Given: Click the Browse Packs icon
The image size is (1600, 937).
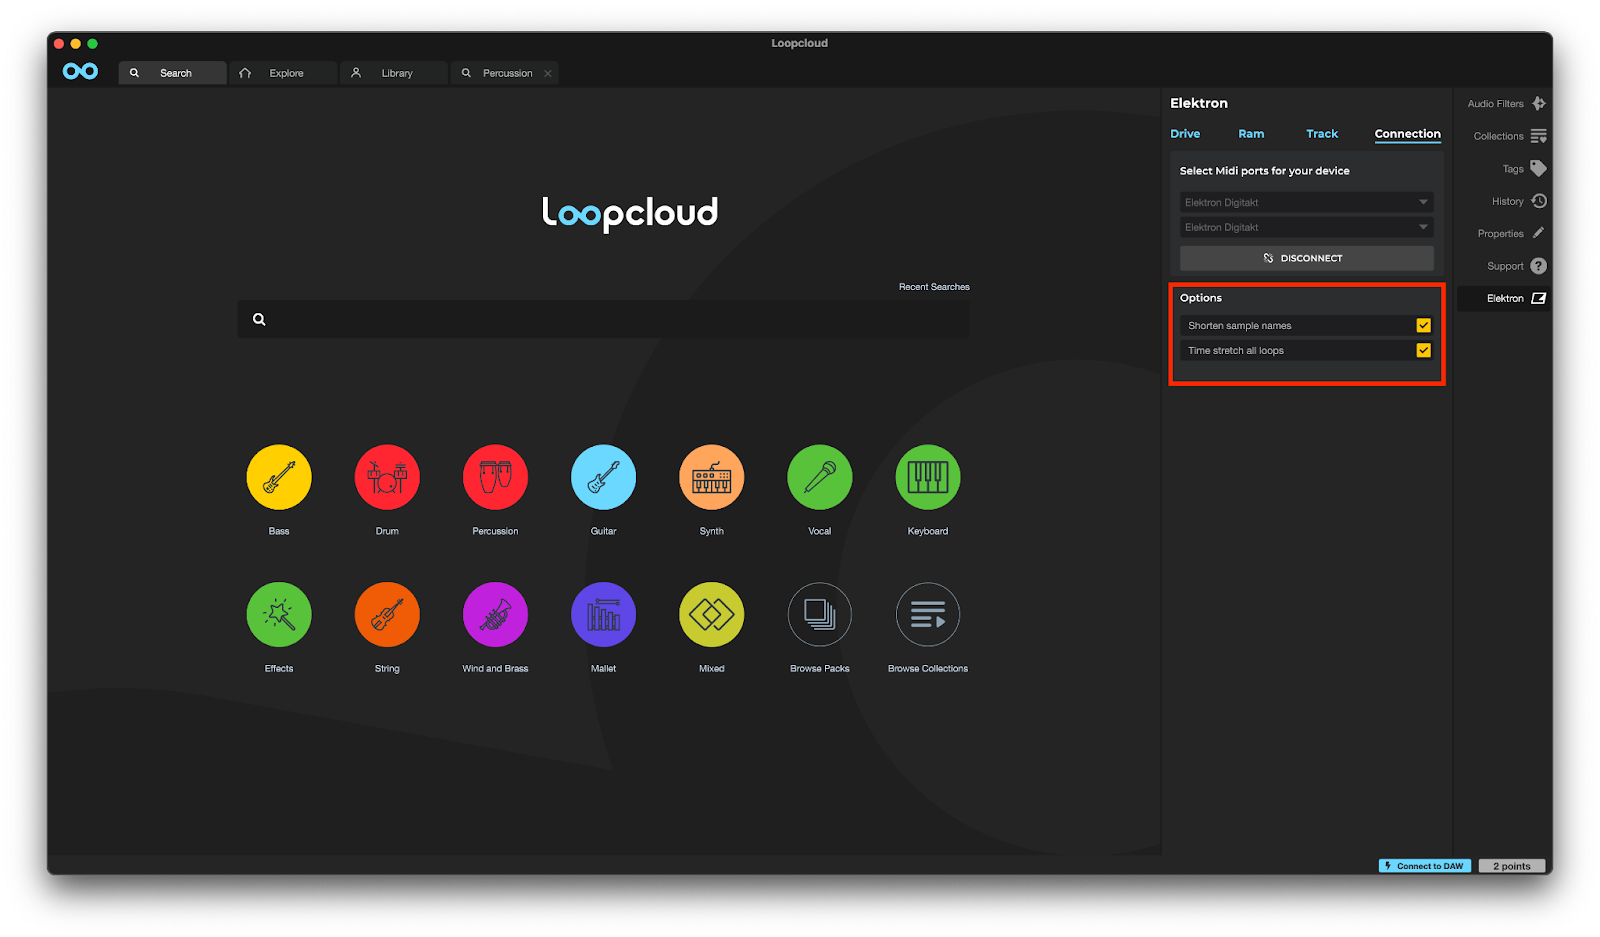Looking at the screenshot, I should (x=820, y=614).
